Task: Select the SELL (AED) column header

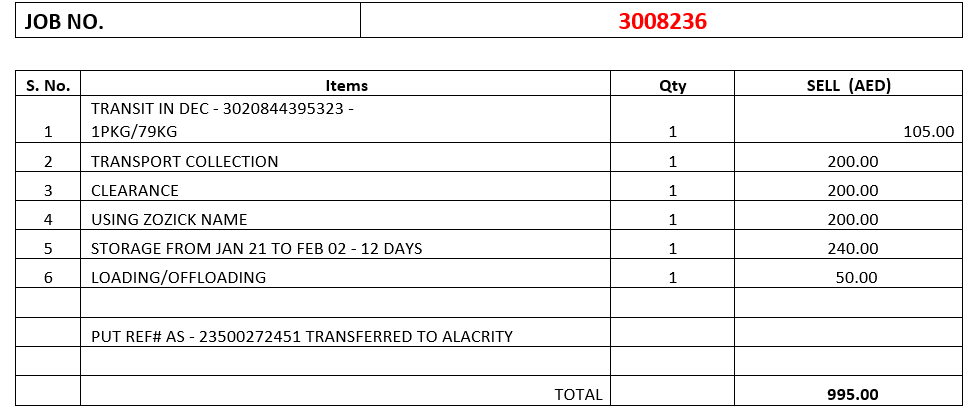Action: pyautogui.click(x=848, y=86)
